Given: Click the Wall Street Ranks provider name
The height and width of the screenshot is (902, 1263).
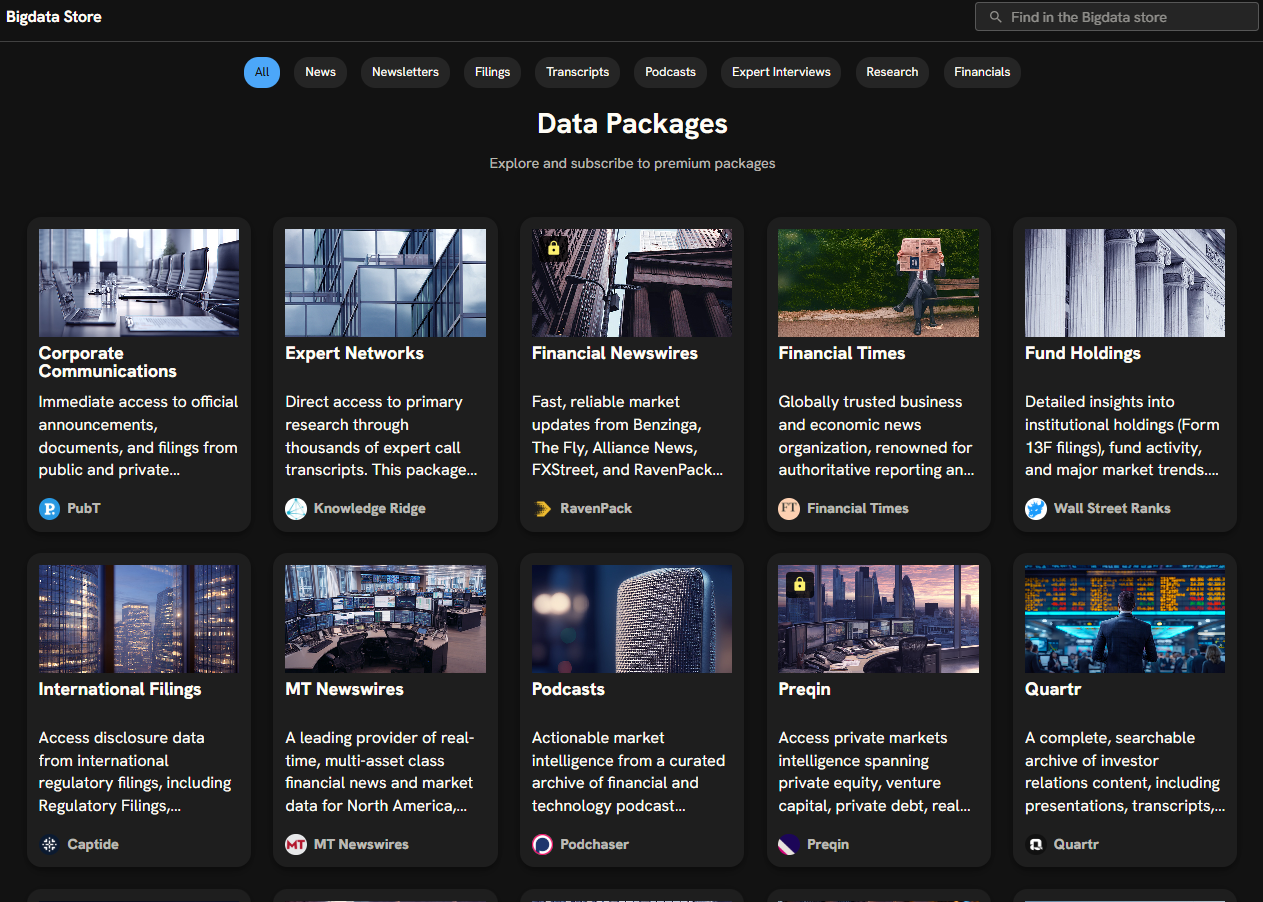Looking at the screenshot, I should coord(1112,509).
